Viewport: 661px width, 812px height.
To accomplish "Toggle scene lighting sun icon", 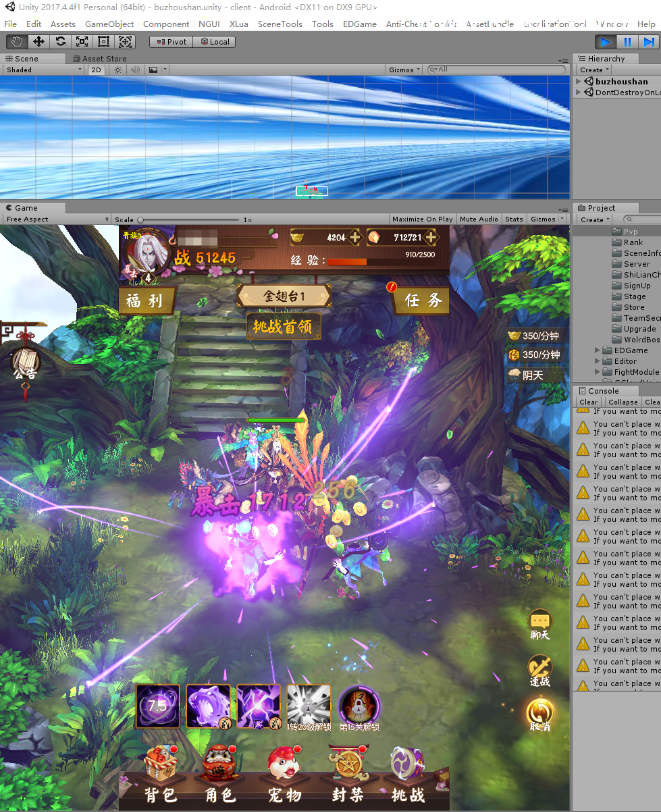I will (x=118, y=69).
